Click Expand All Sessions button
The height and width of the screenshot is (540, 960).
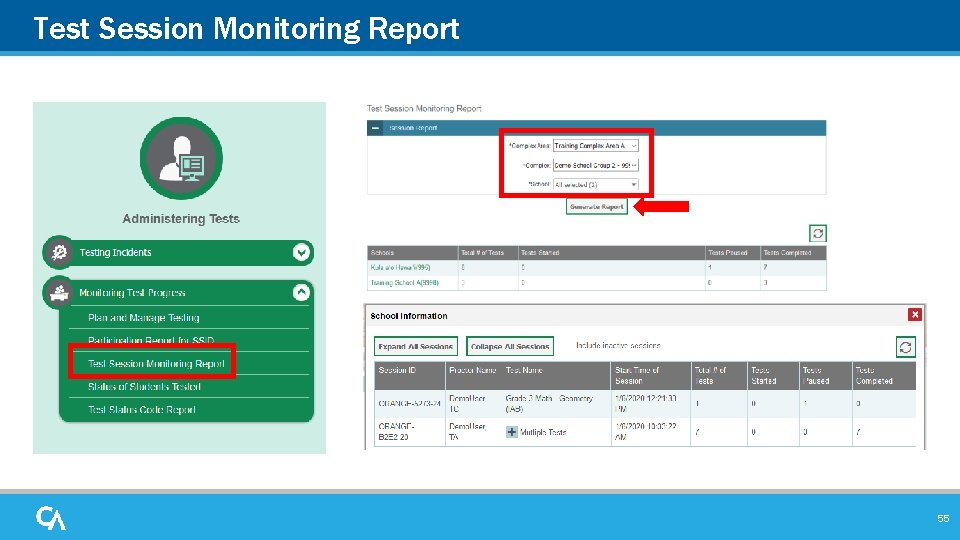pyautogui.click(x=416, y=347)
